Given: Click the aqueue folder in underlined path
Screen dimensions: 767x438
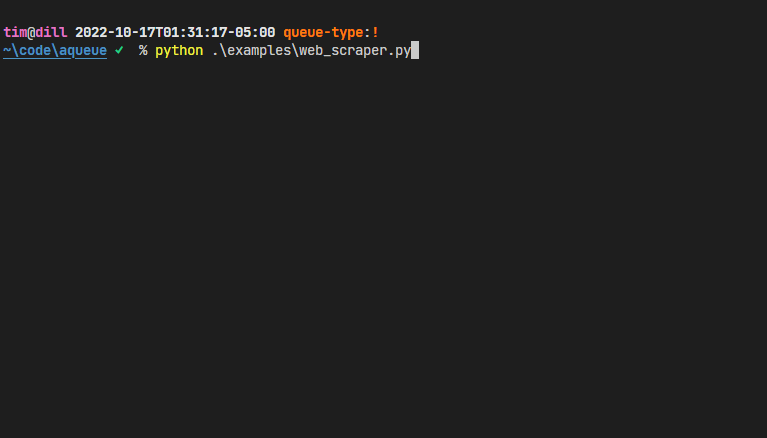Looking at the screenshot, I should (x=83, y=50).
